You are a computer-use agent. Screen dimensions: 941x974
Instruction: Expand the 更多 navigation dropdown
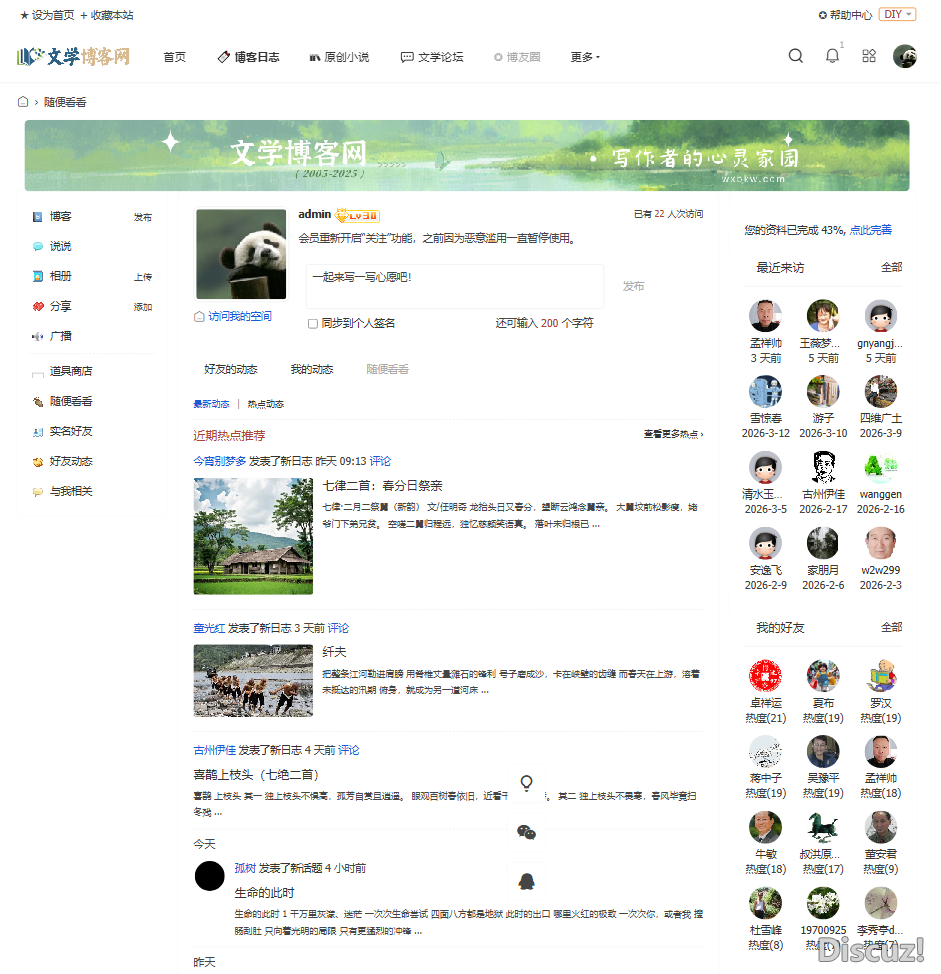584,57
